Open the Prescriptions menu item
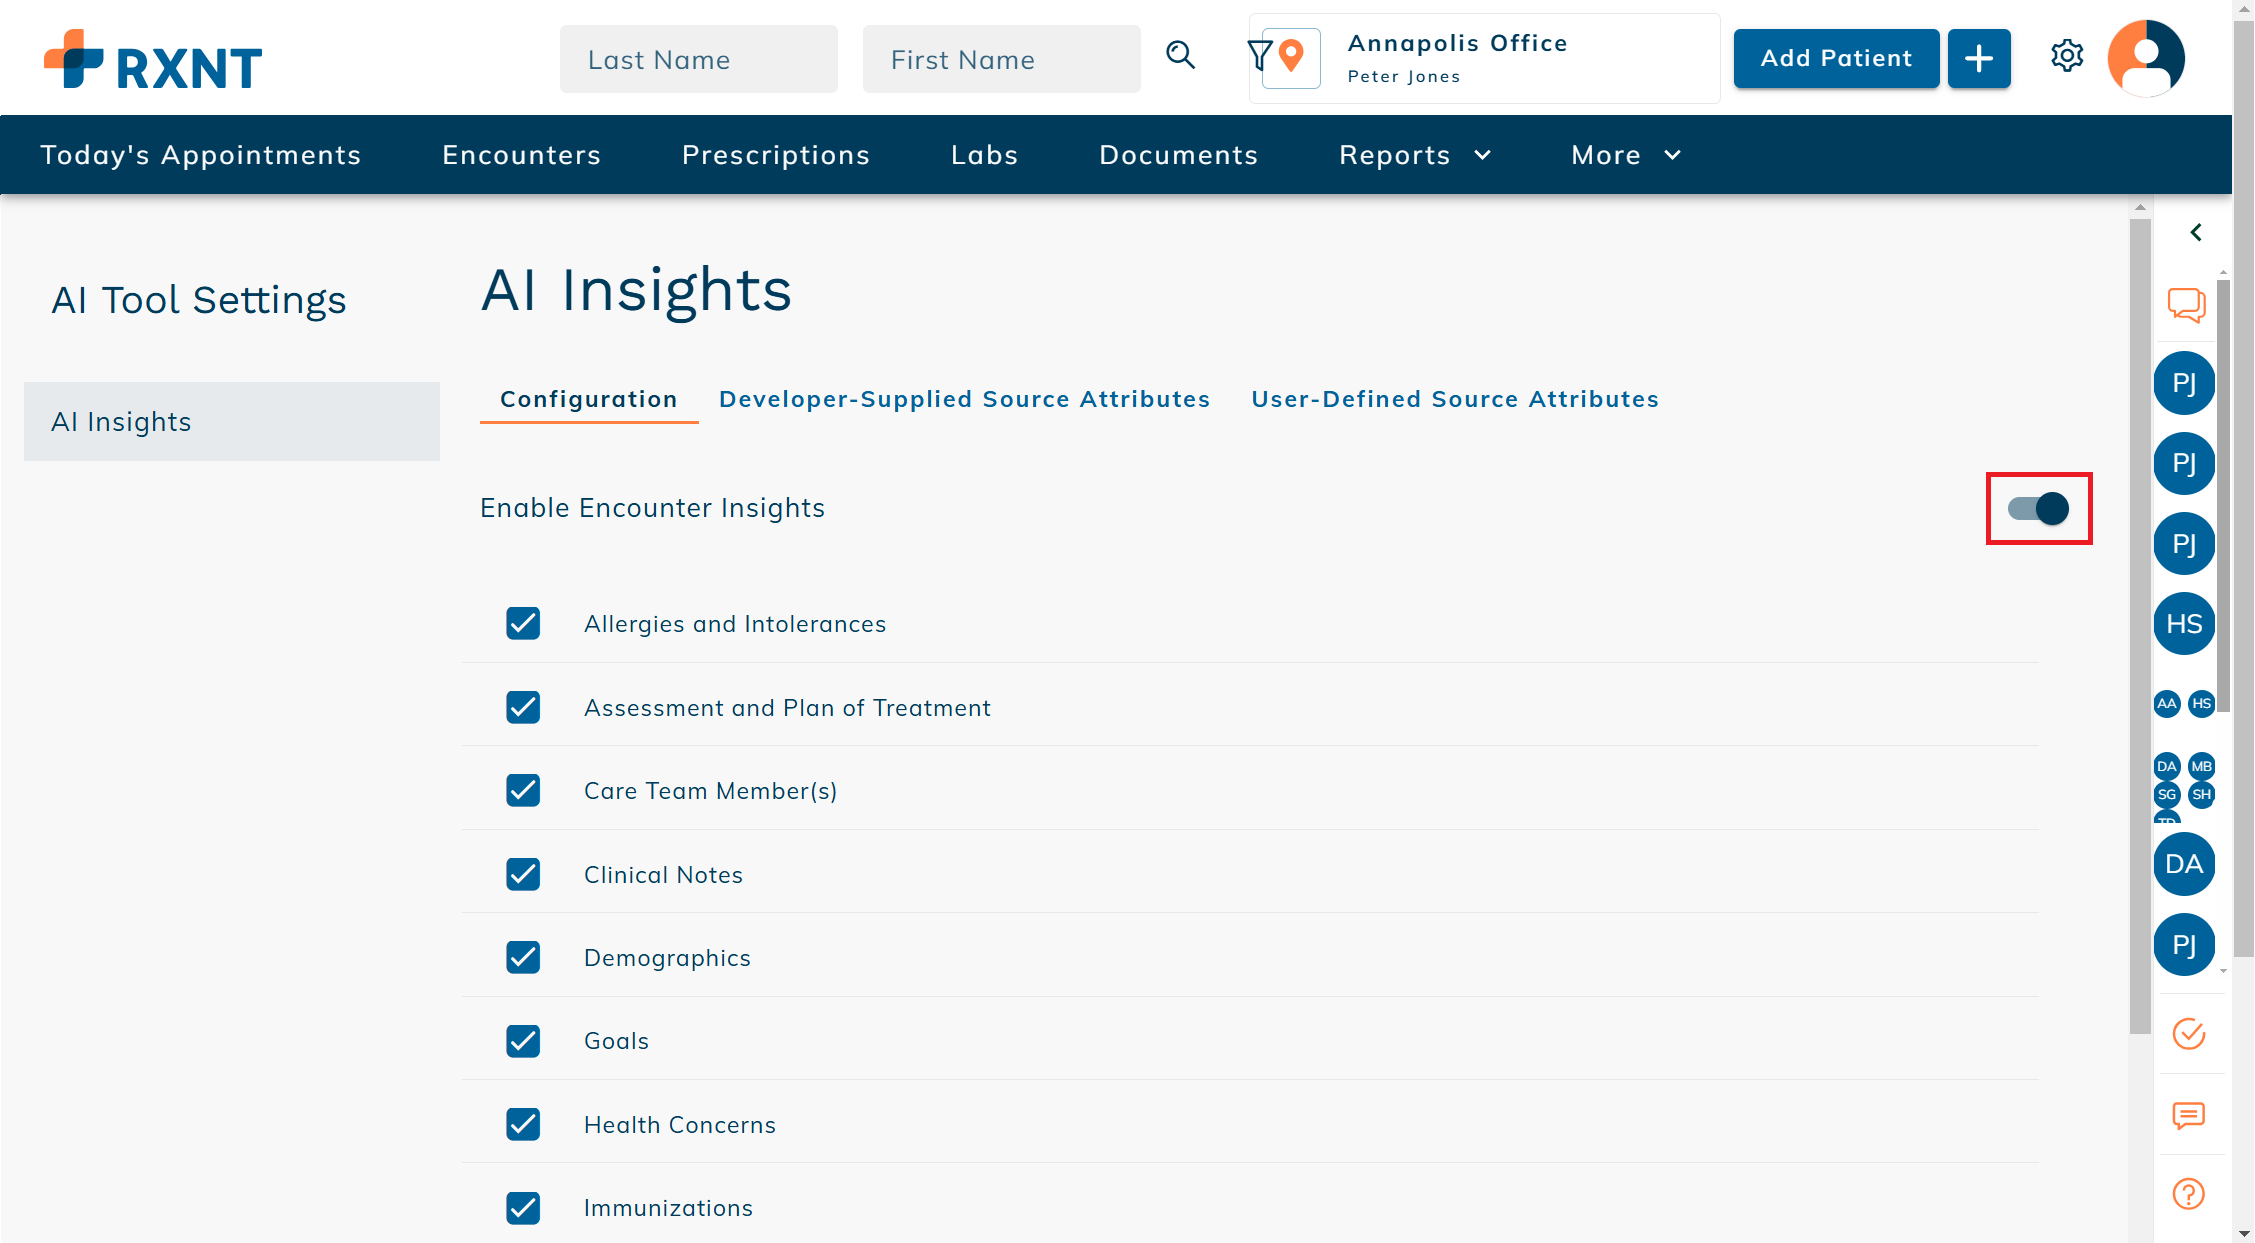This screenshot has height=1243, width=2255. click(x=775, y=155)
